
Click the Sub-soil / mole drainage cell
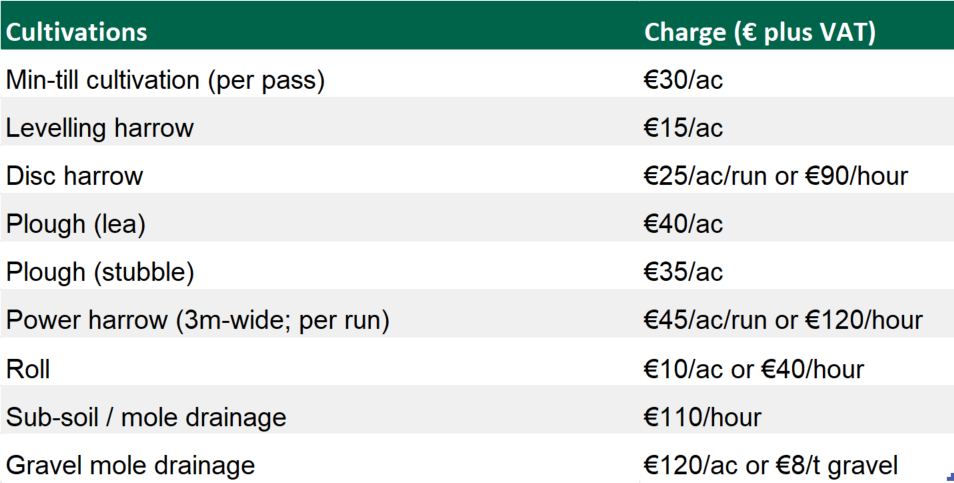coord(146,417)
